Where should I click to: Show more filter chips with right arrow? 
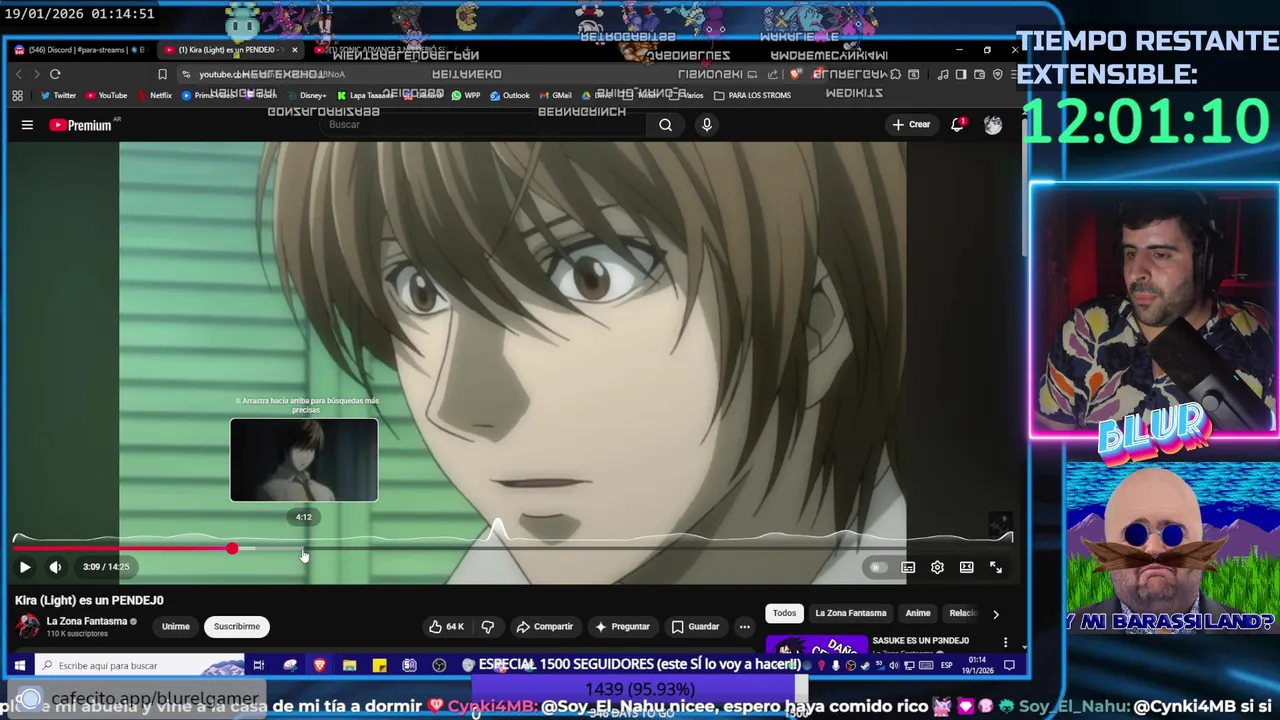click(x=995, y=614)
